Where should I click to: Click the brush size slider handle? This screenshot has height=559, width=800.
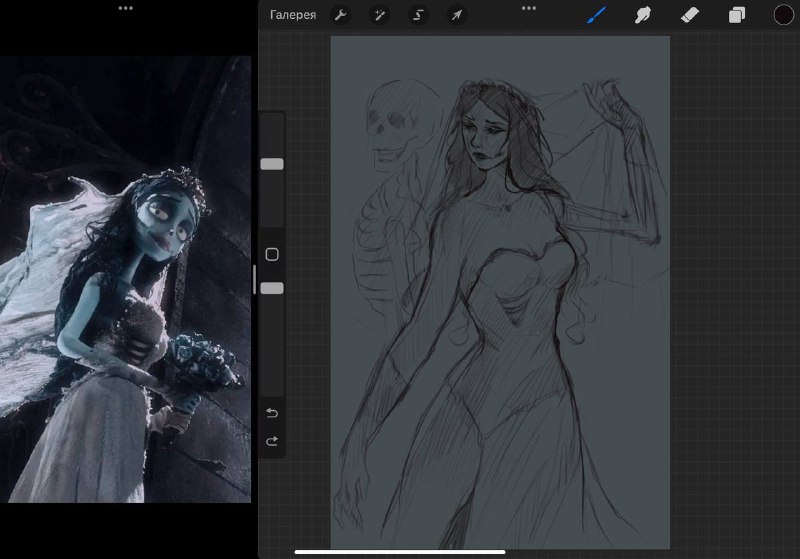coord(272,164)
